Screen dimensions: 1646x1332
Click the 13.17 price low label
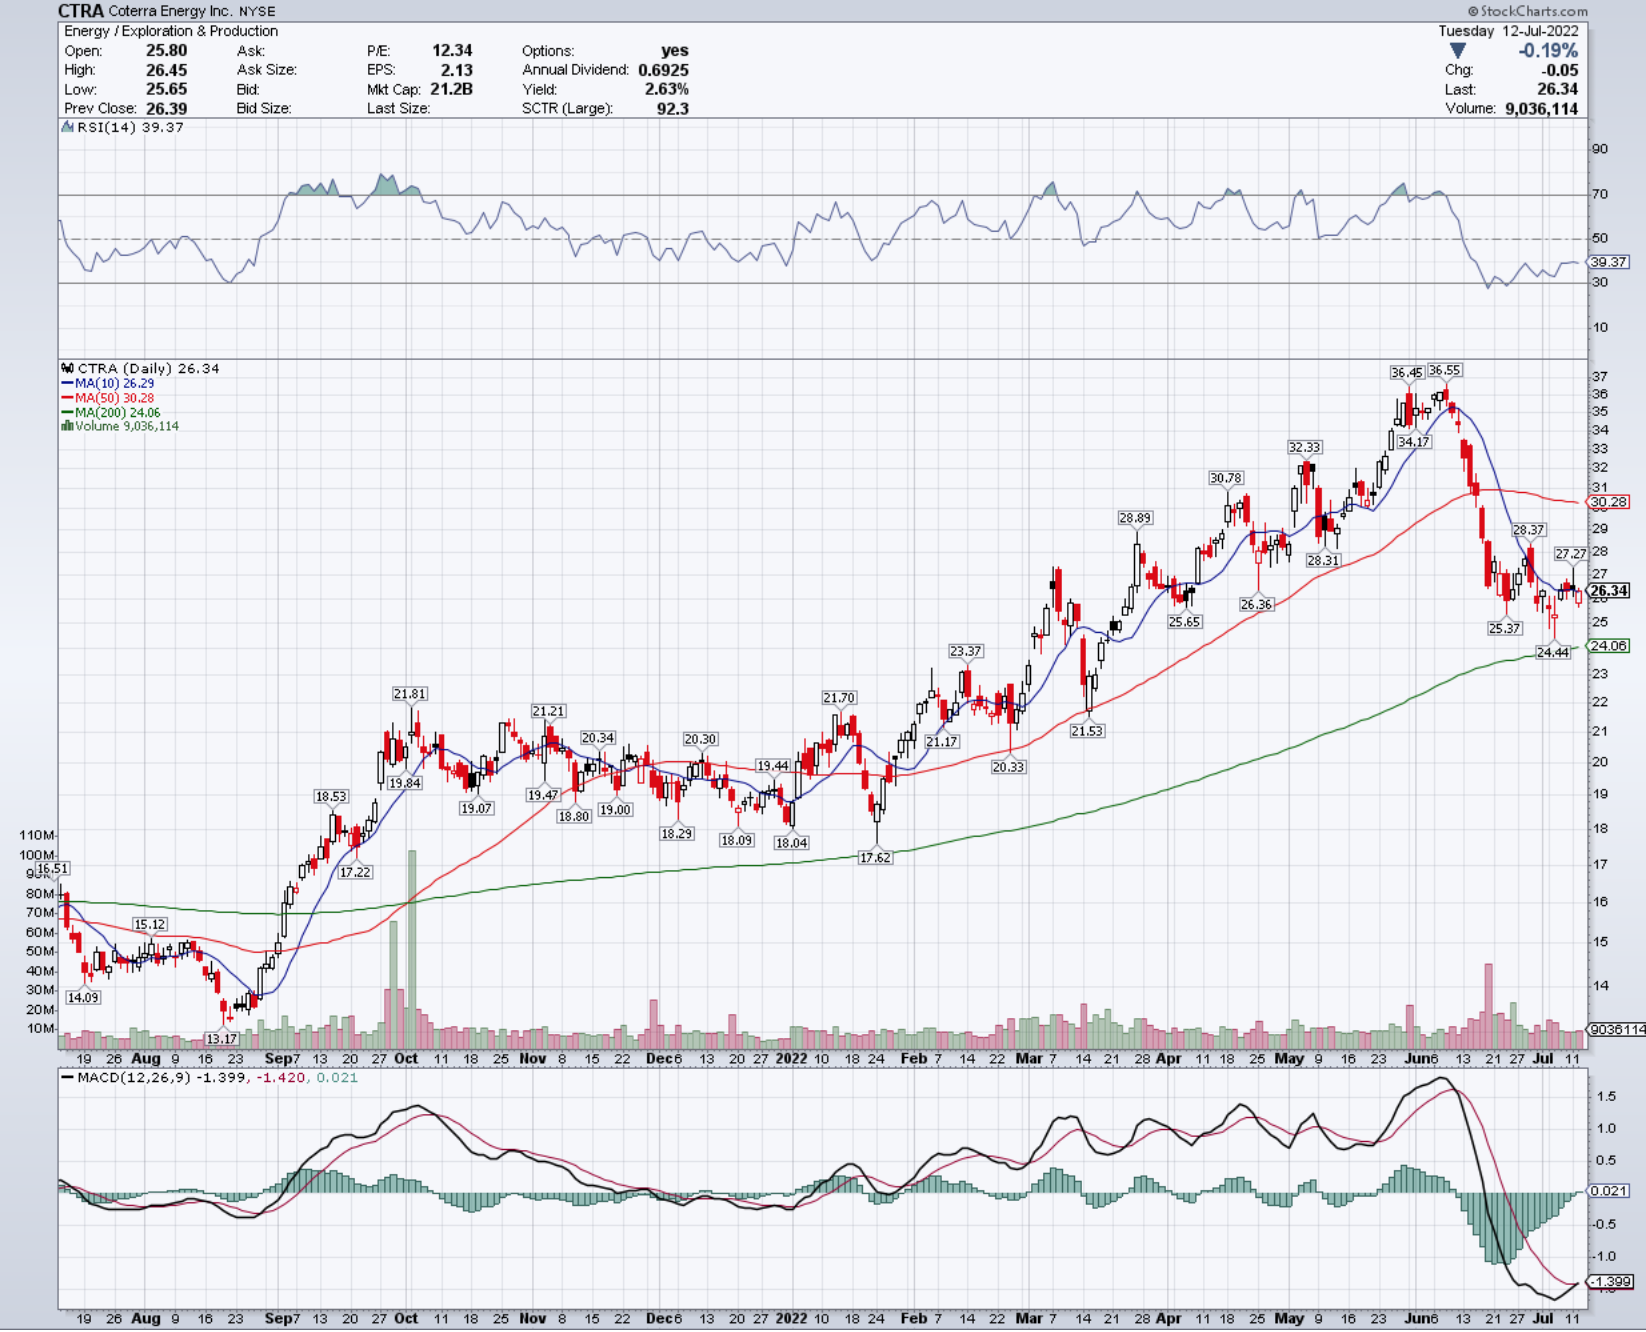point(221,1039)
